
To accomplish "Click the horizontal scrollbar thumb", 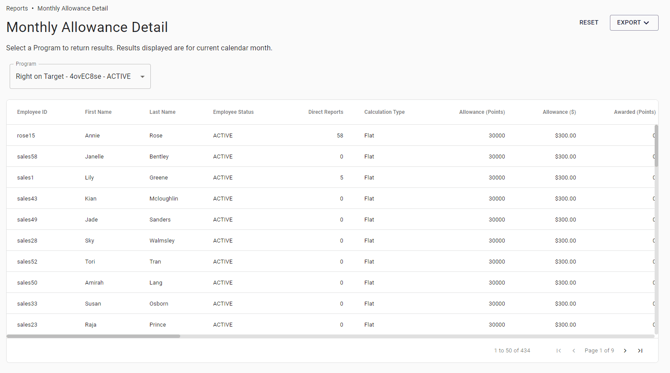I will pyautogui.click(x=93, y=336).
